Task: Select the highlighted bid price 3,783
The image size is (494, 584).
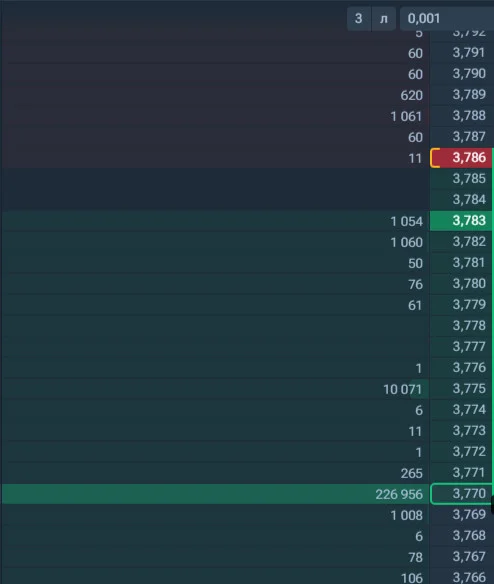Action: tap(461, 220)
